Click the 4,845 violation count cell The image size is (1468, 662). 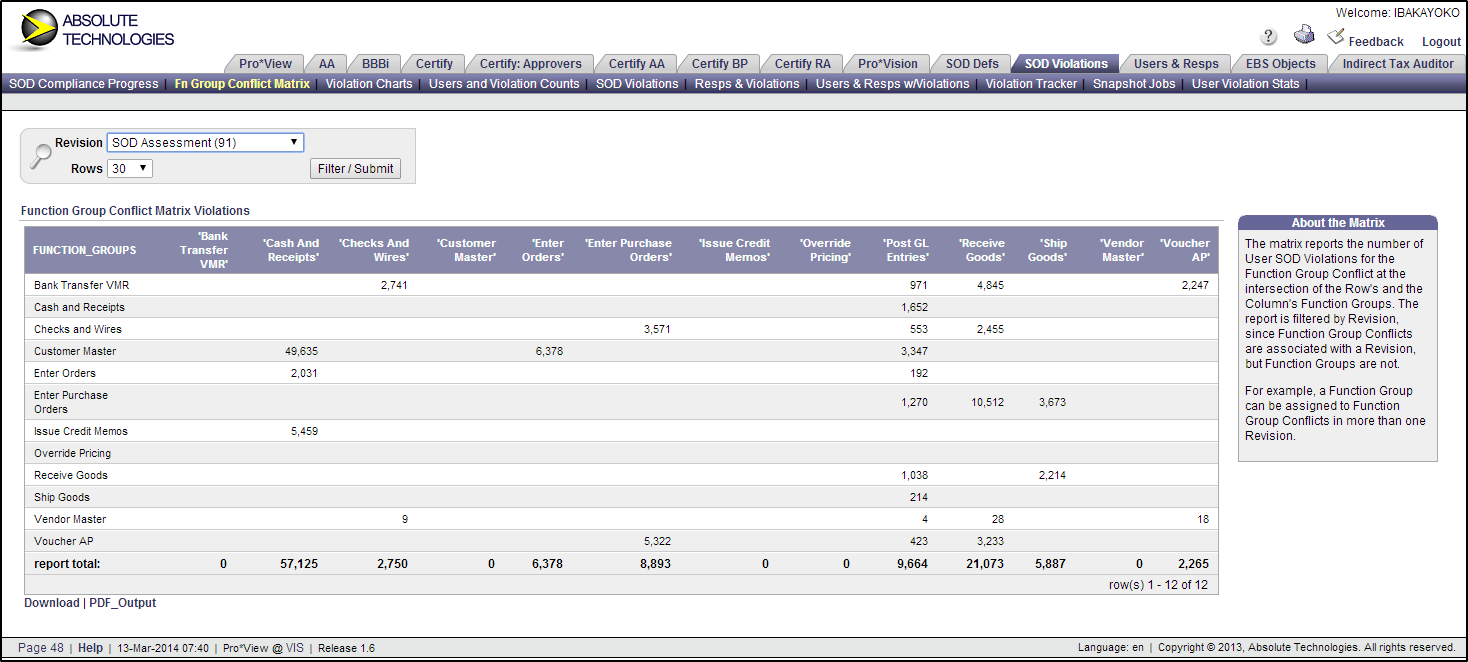point(990,285)
